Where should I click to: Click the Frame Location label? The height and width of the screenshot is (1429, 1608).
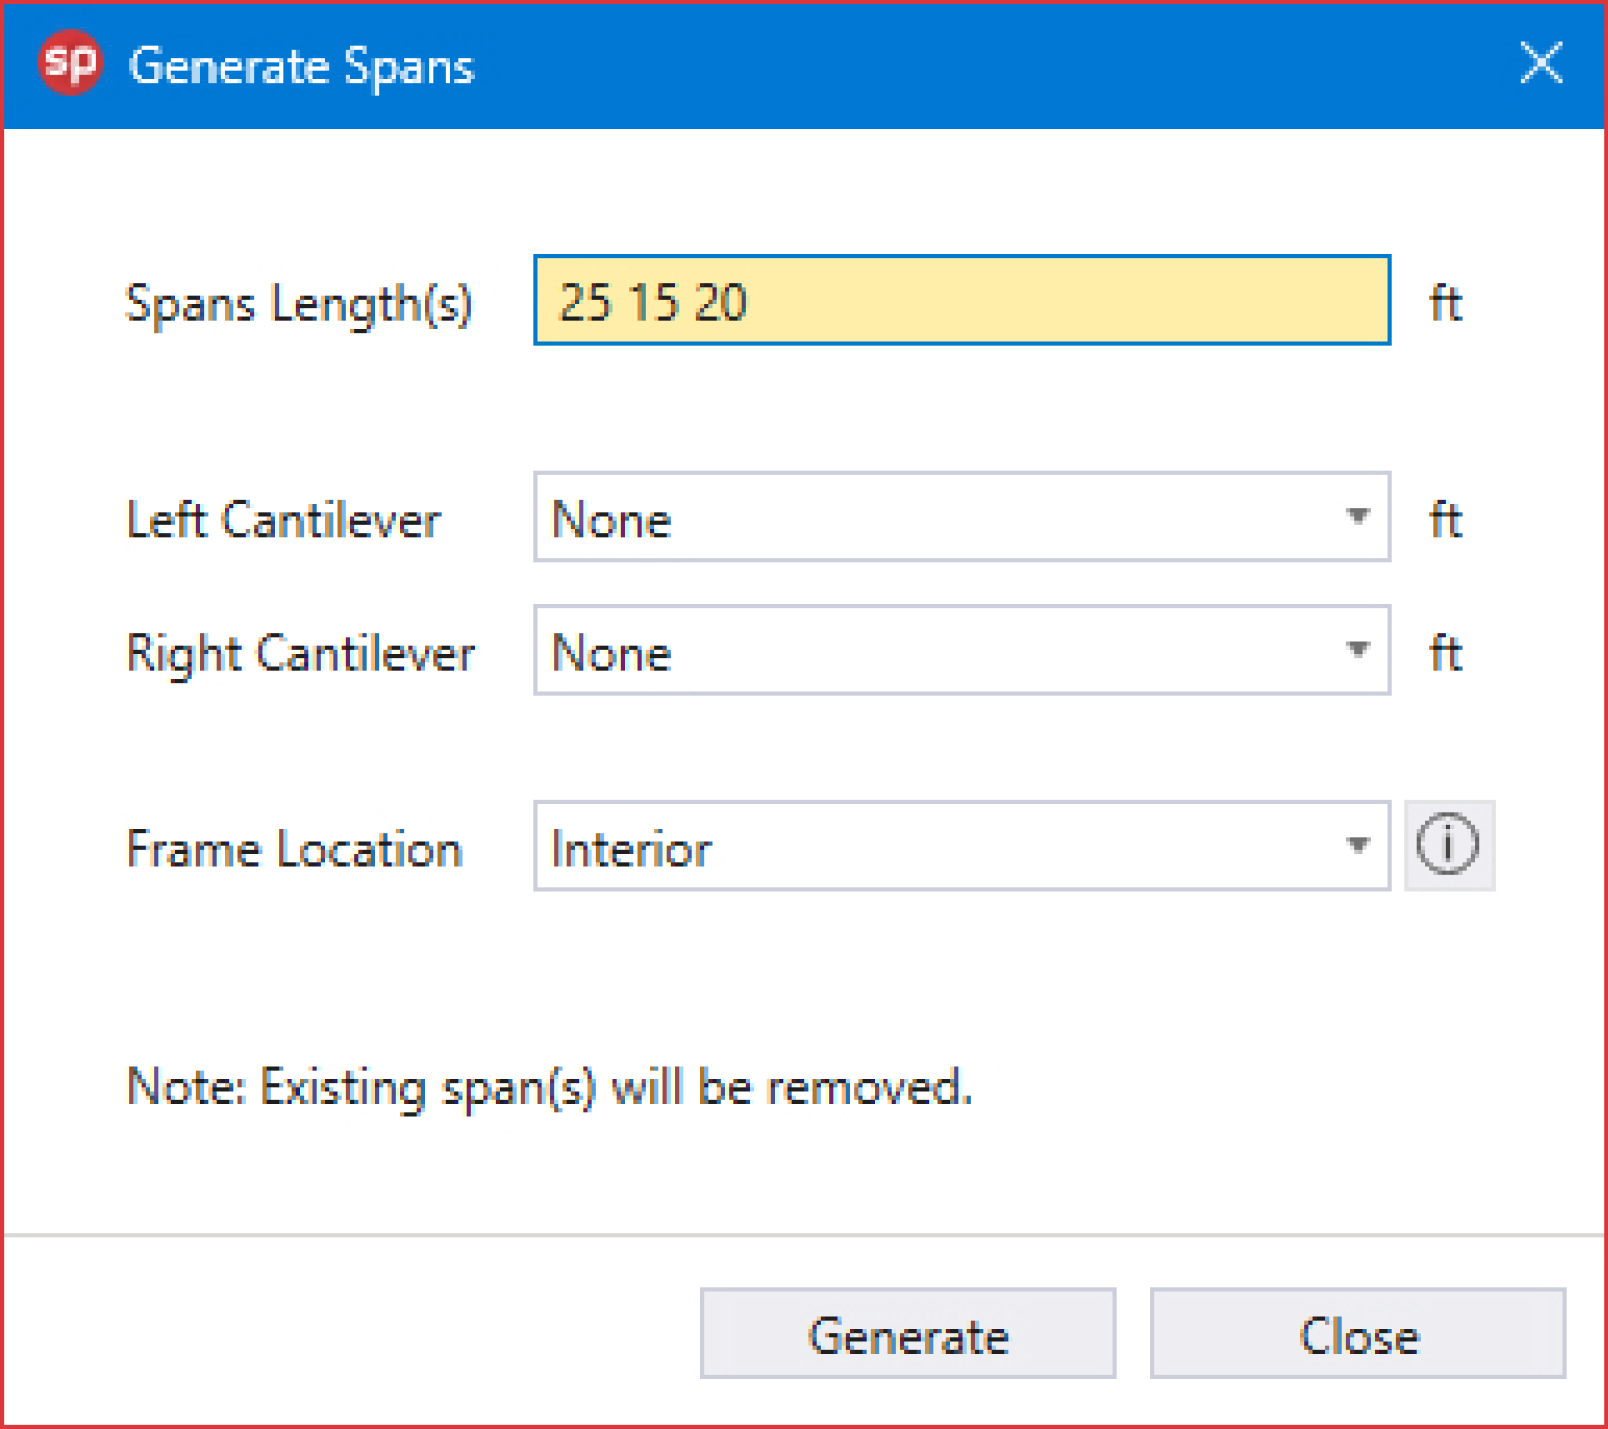294,850
